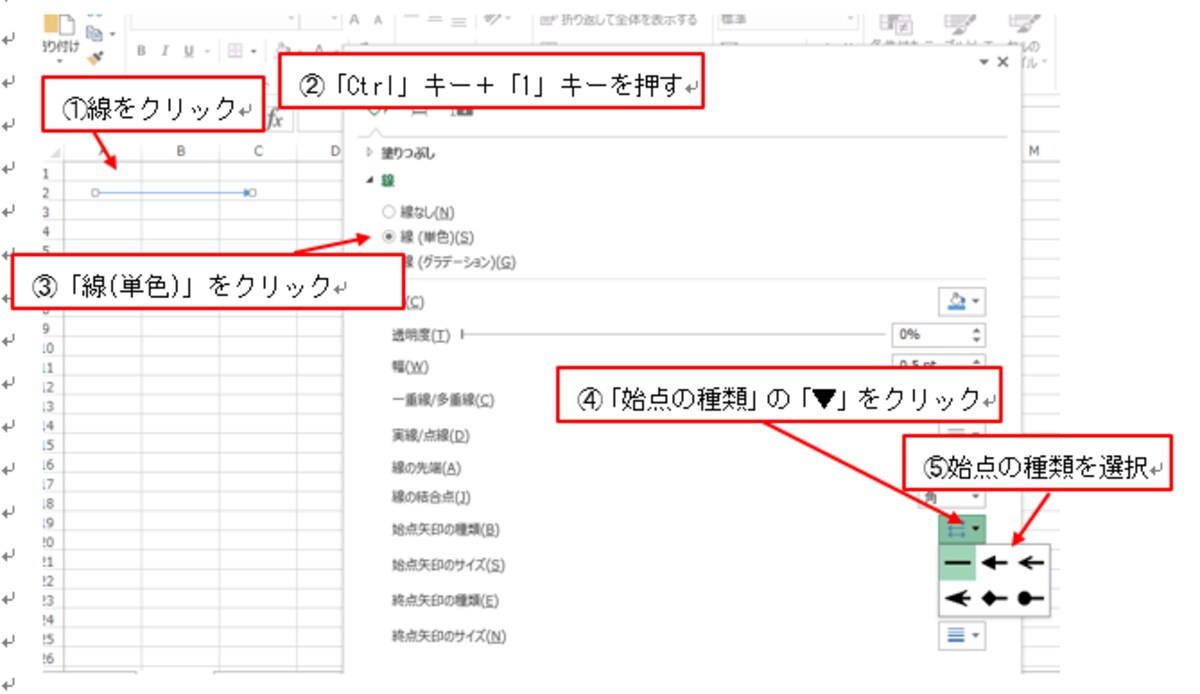Viewport: 1200px width, 694px height.
Task: Choose the diamond arrow head option
Action: tap(993, 597)
